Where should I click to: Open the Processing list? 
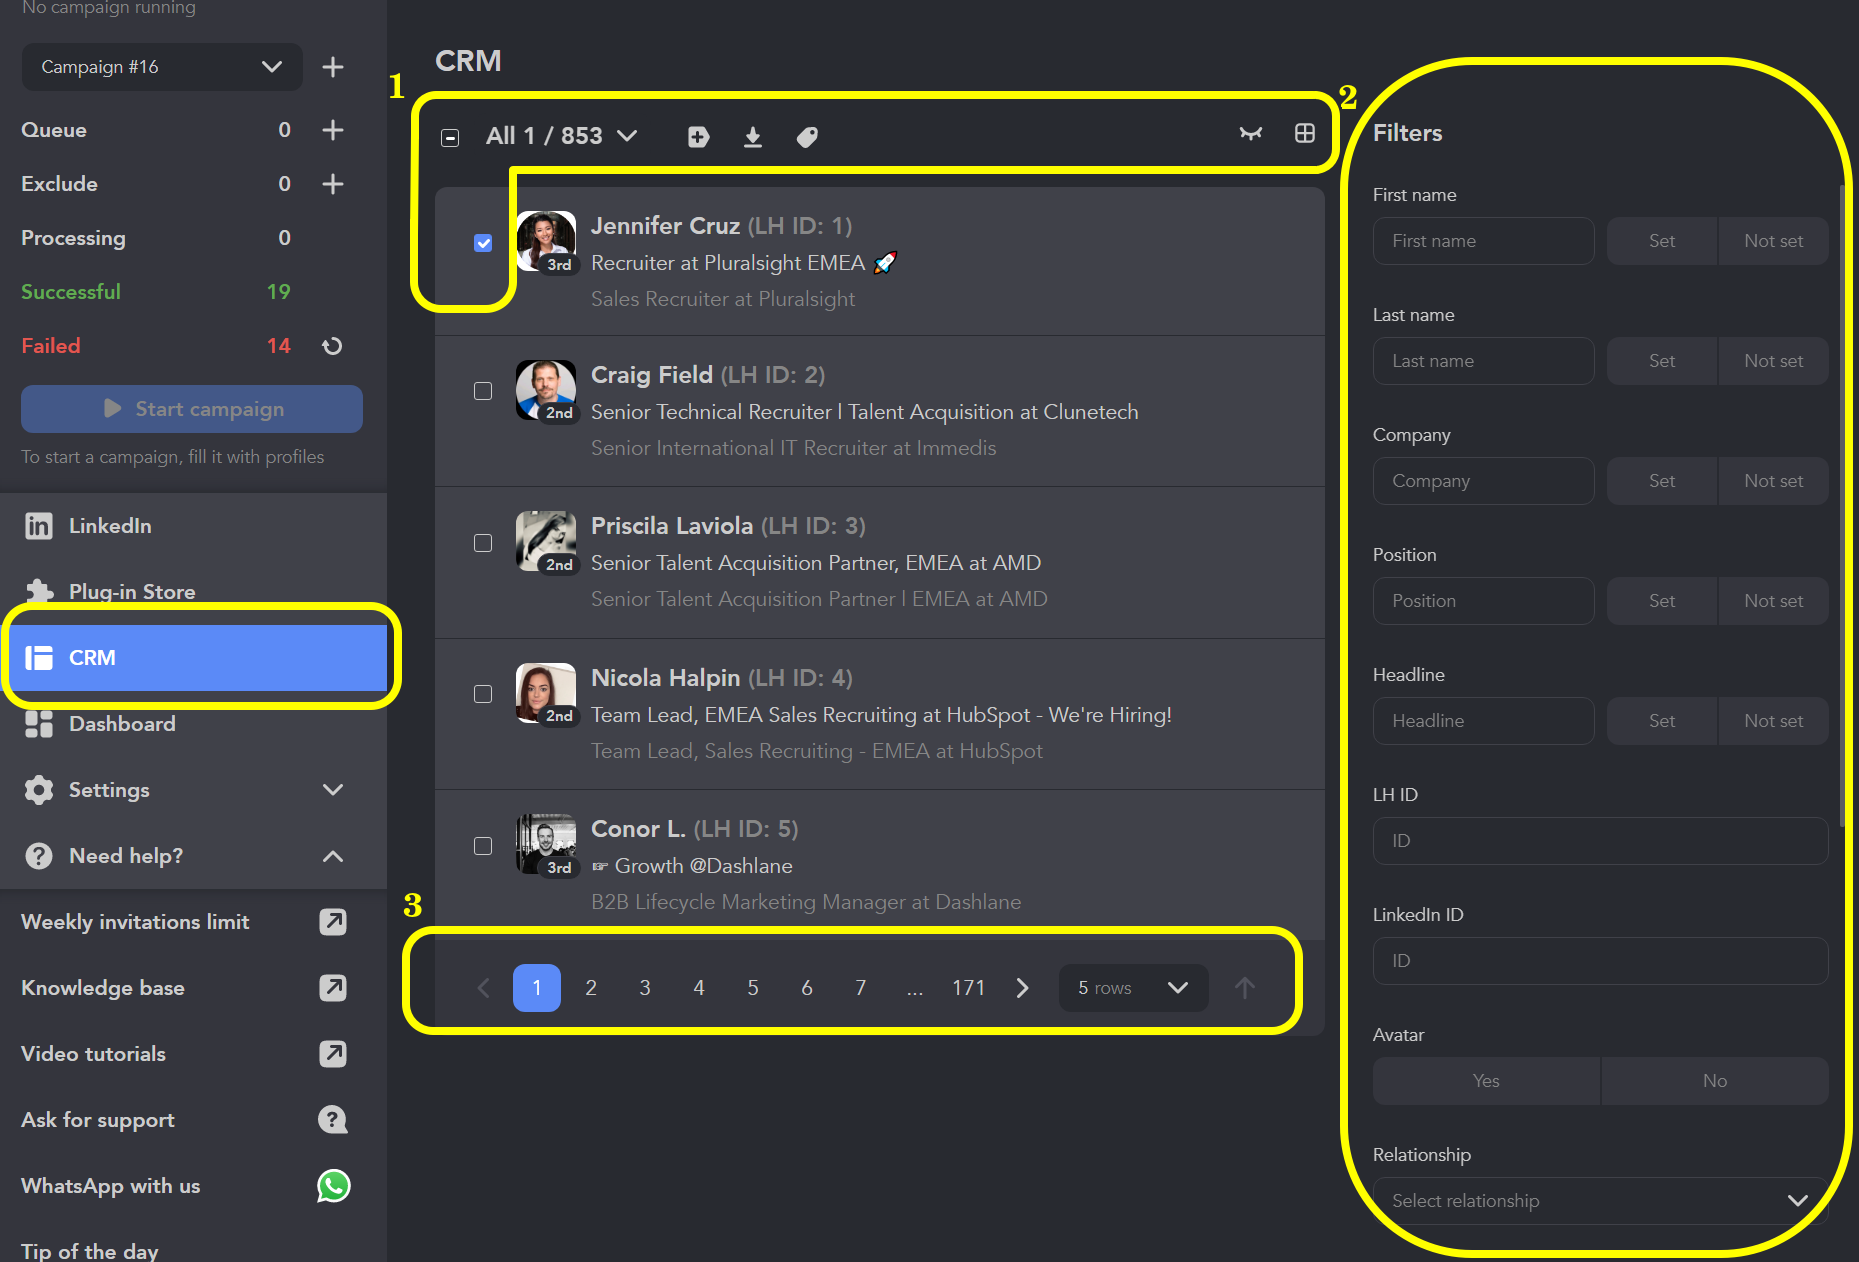click(x=155, y=238)
